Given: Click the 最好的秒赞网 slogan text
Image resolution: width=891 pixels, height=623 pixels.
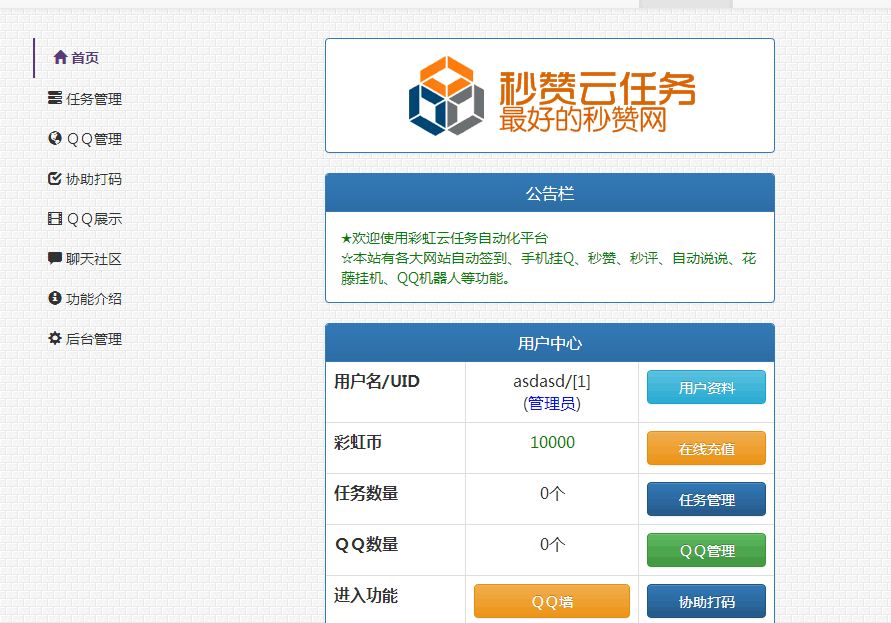Looking at the screenshot, I should [x=583, y=119].
